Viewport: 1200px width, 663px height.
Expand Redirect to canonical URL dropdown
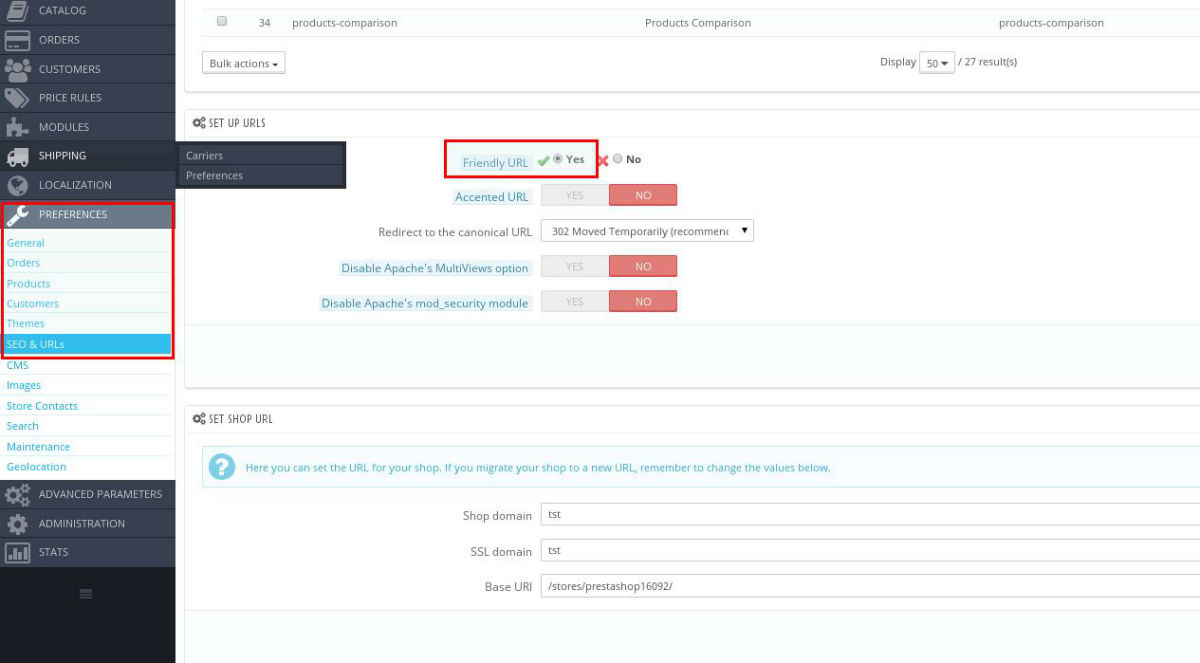tap(647, 231)
